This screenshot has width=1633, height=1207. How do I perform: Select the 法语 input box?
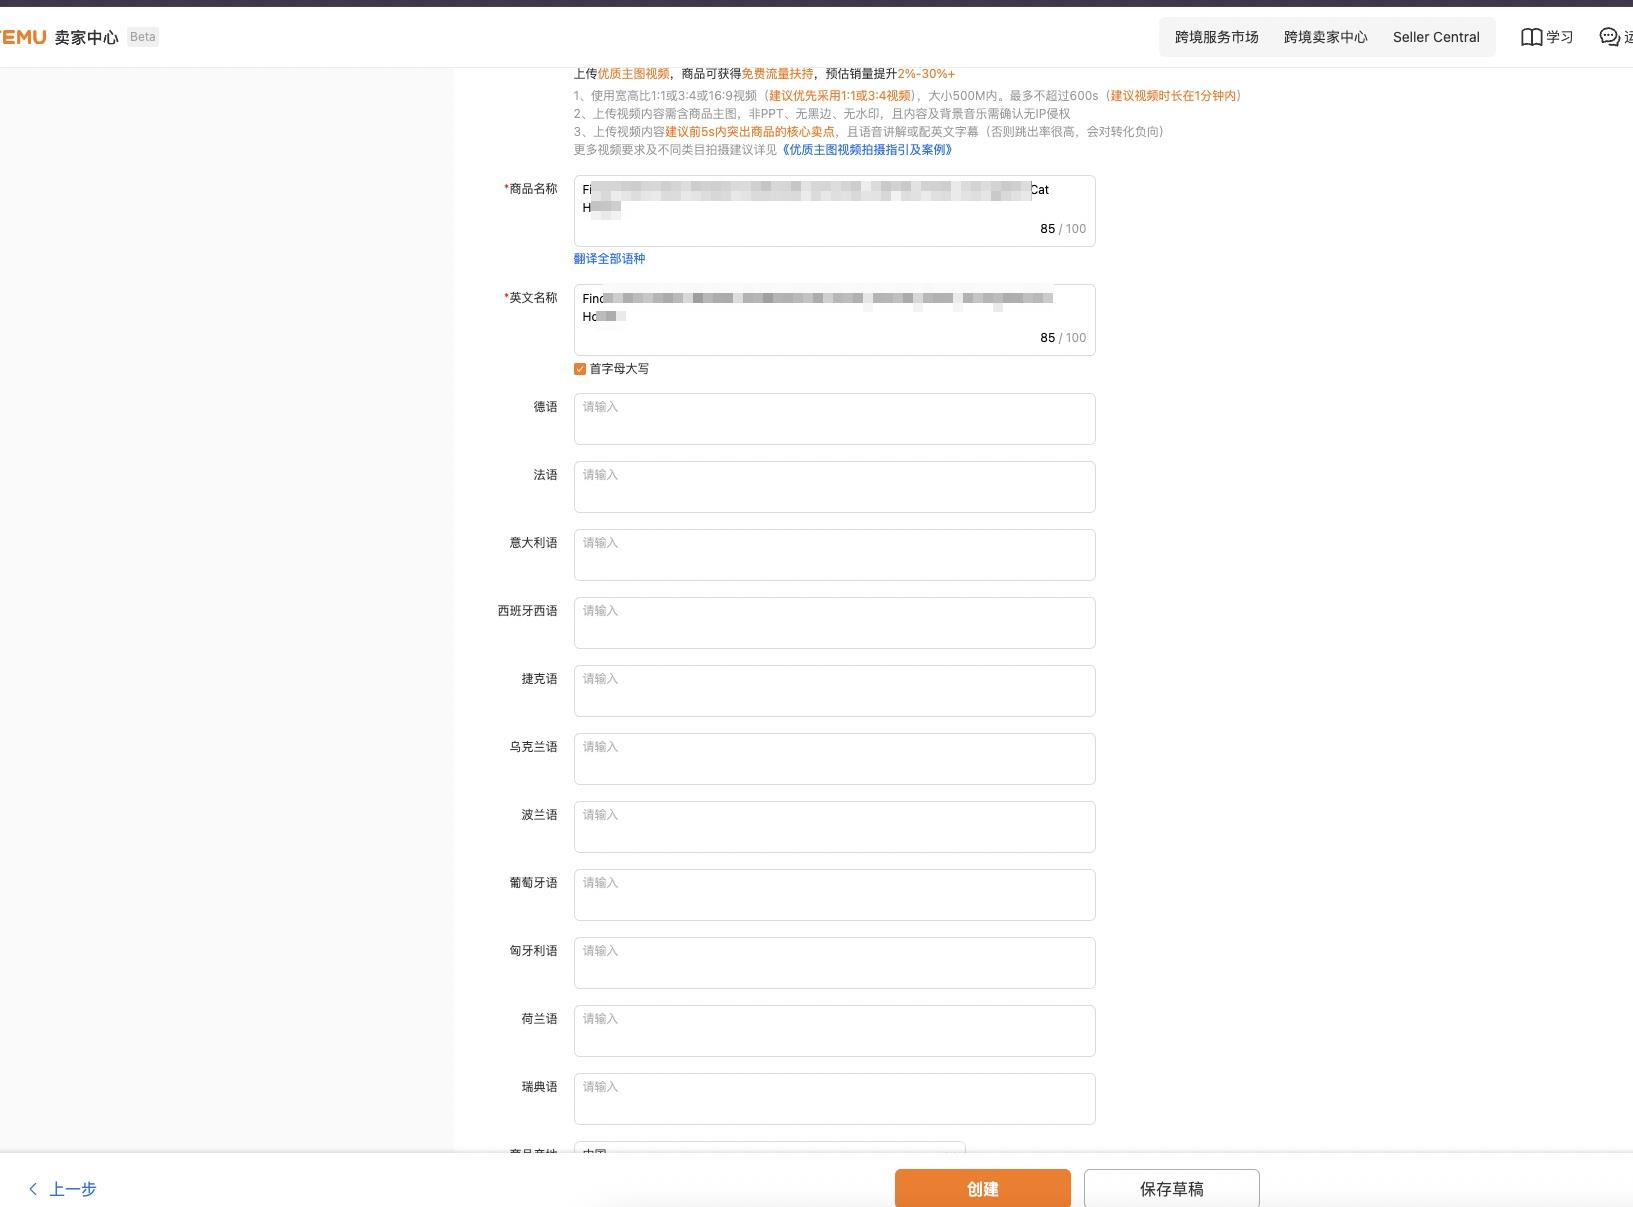(x=834, y=487)
